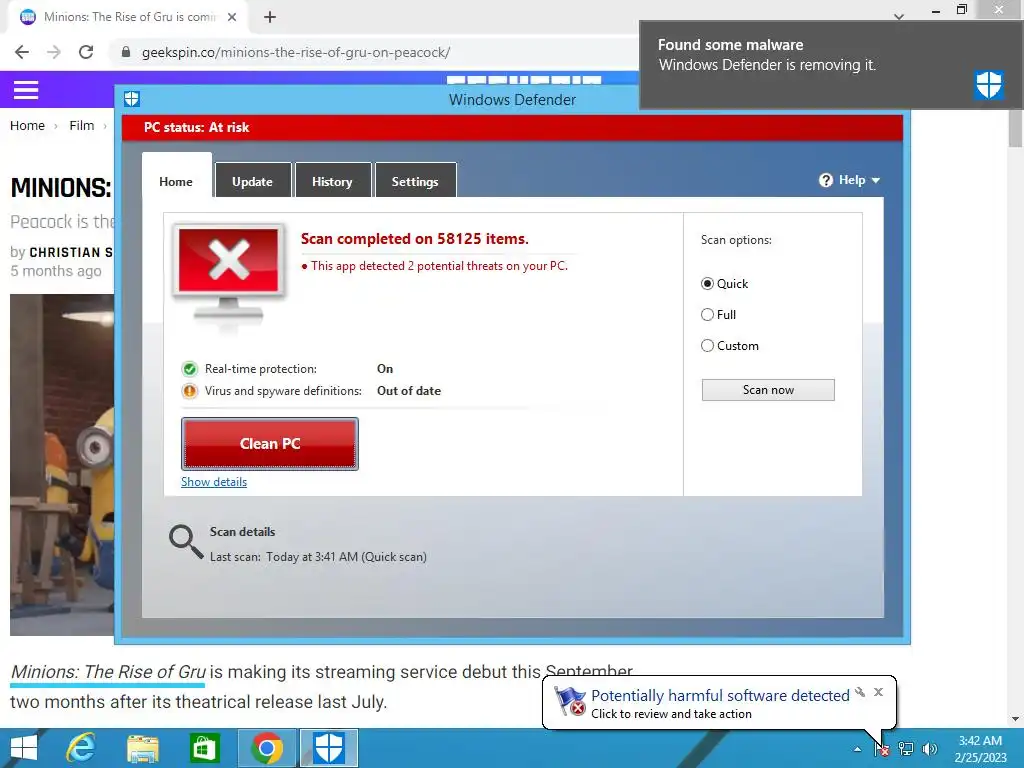The width and height of the screenshot is (1024, 768).
Task: Click the Windows Defender shield in title bar
Action: 132,99
